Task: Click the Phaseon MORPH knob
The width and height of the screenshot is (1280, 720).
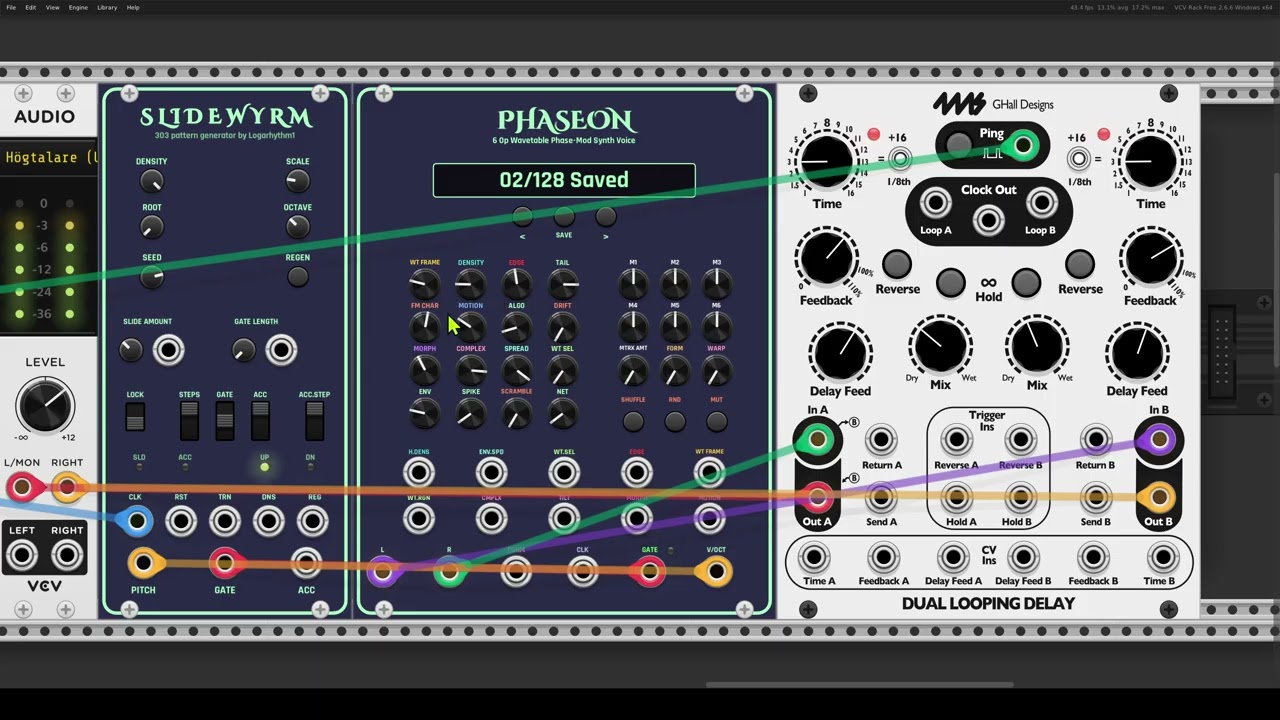Action: coord(424,371)
